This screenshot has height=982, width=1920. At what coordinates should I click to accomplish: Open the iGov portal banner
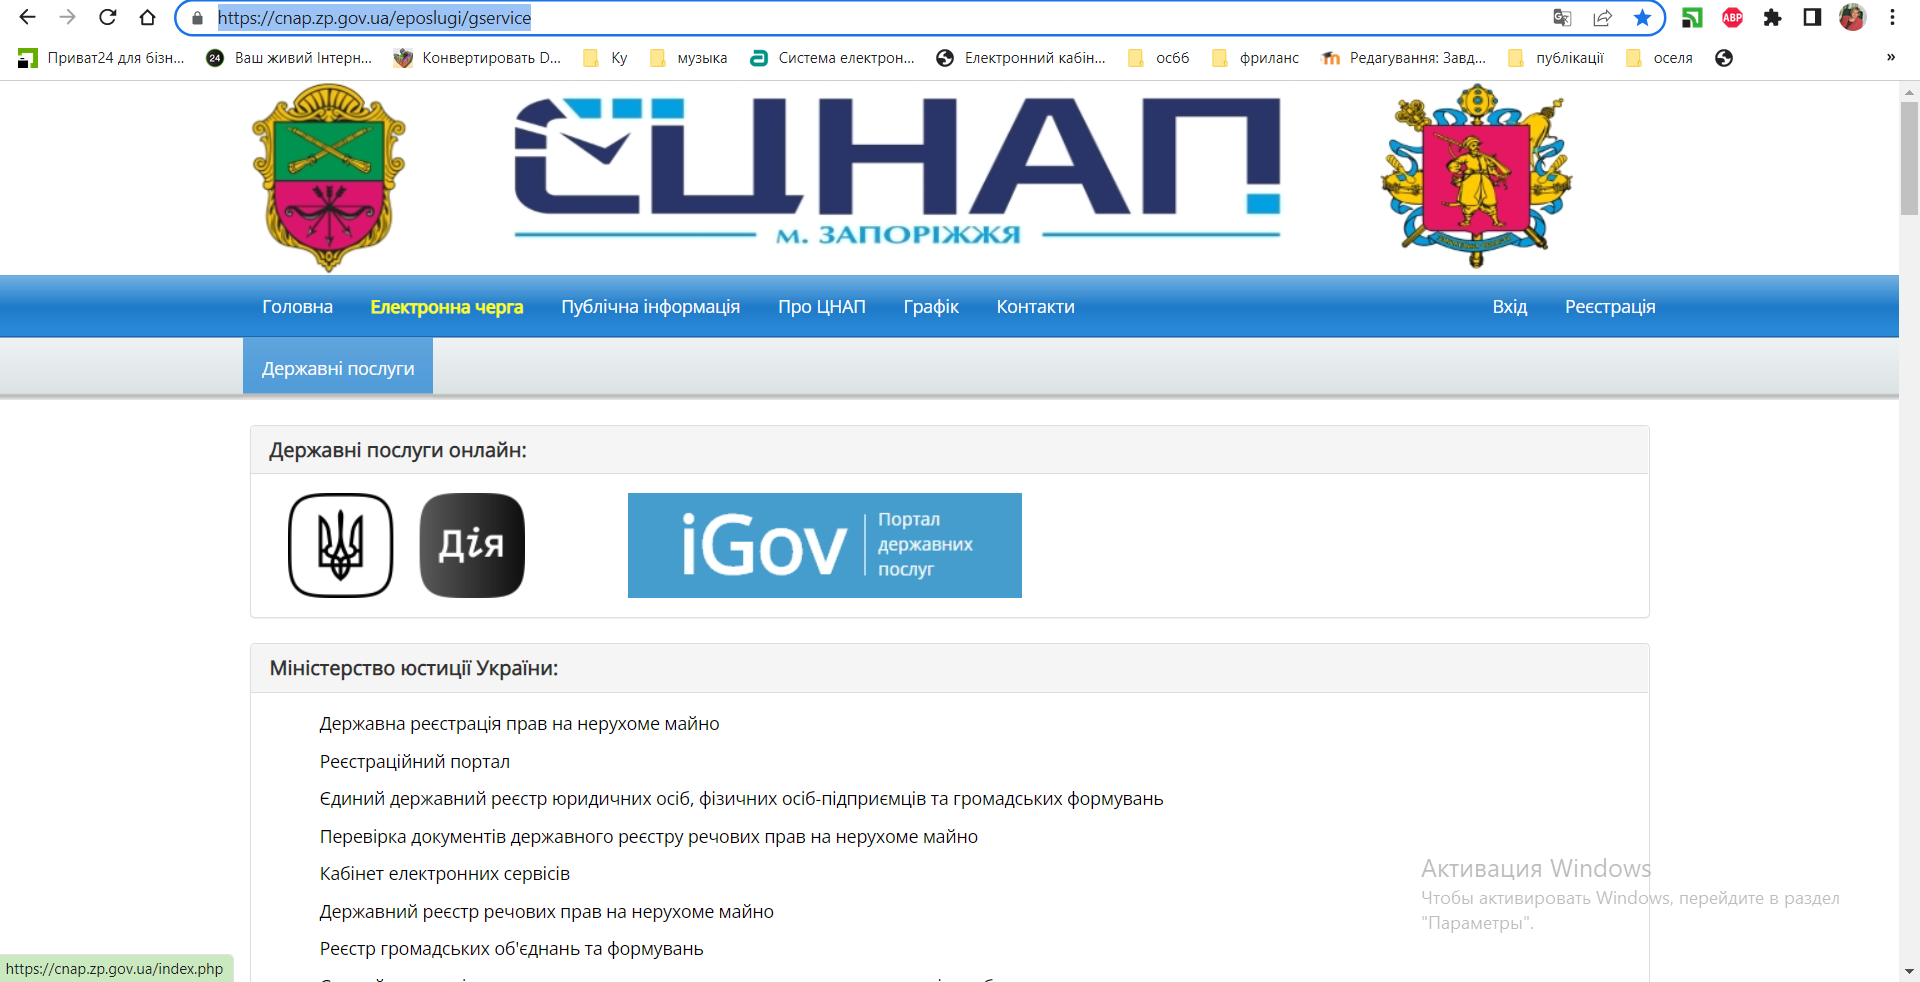[824, 545]
